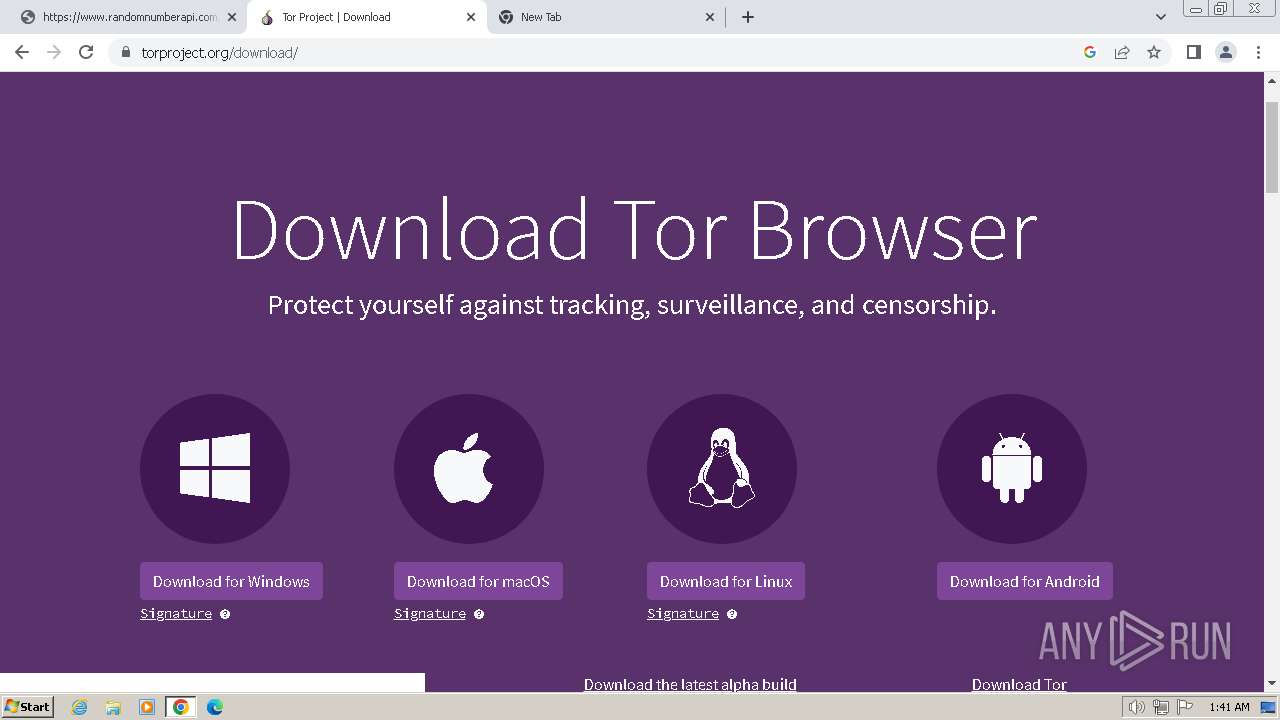Open Microsoft Edge from taskbar

pyautogui.click(x=215, y=707)
